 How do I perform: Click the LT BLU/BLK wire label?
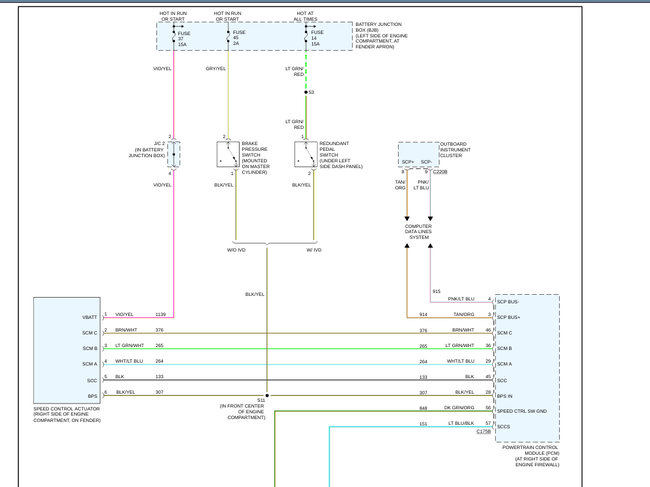coord(461,423)
